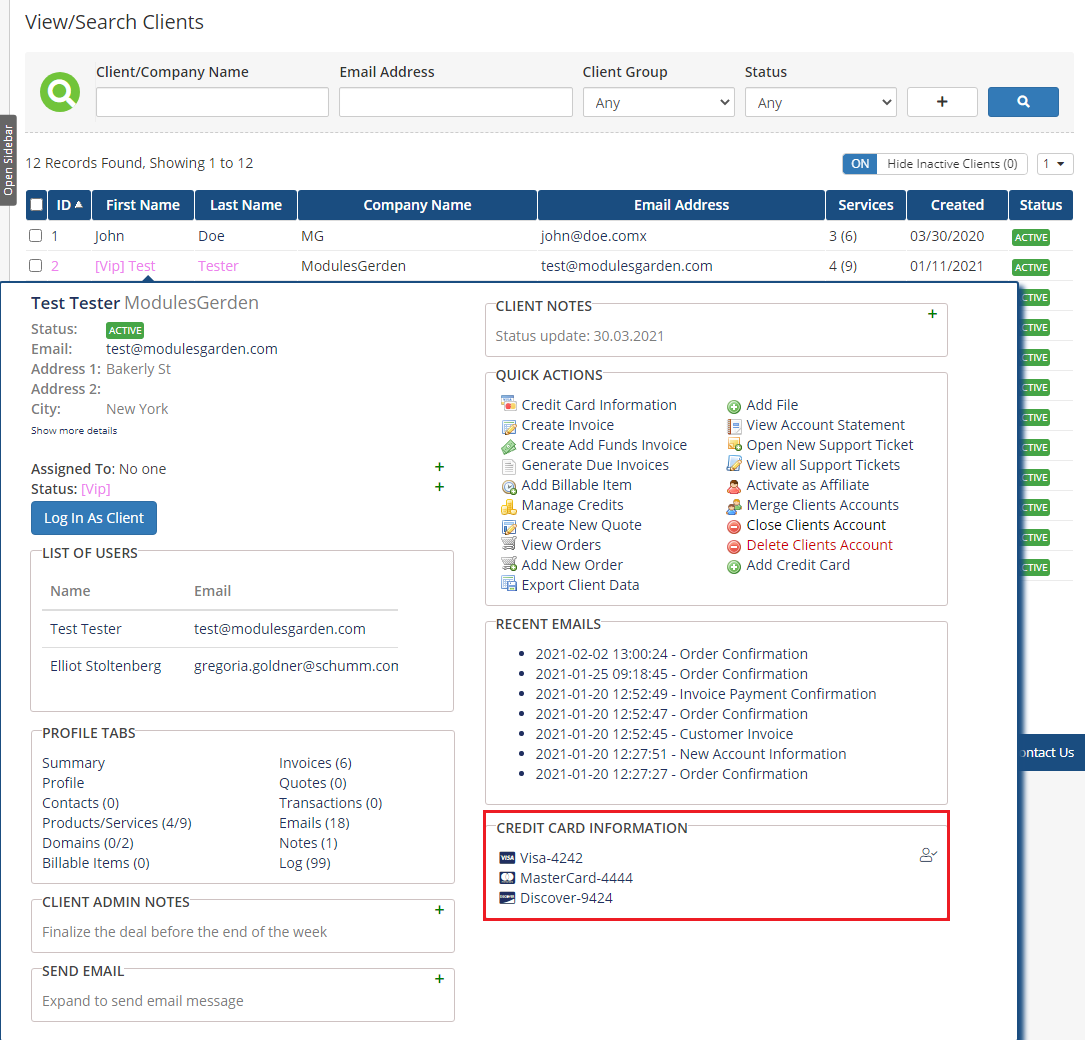The height and width of the screenshot is (1040, 1085).
Task: Expand the Assigned To plus control
Action: (439, 467)
